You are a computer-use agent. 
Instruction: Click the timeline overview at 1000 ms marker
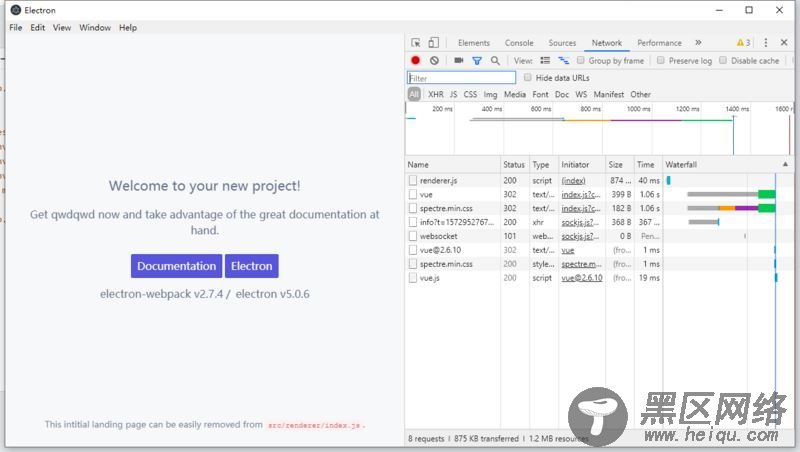pos(638,109)
